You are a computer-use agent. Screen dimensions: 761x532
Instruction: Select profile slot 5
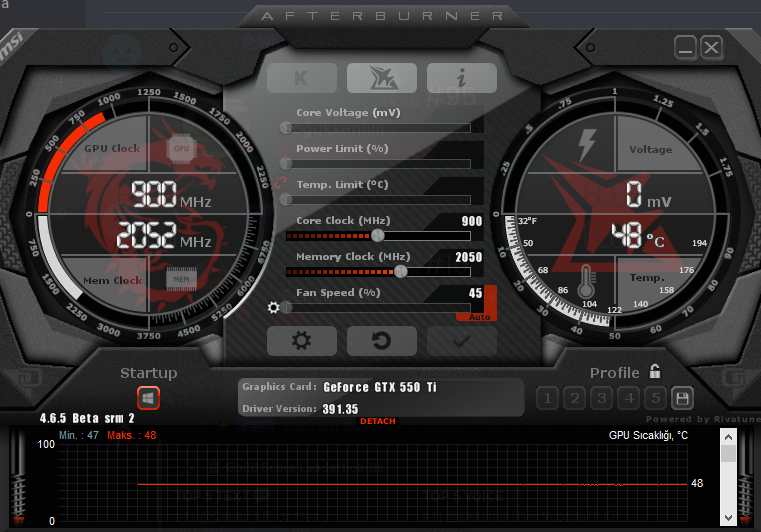point(655,398)
